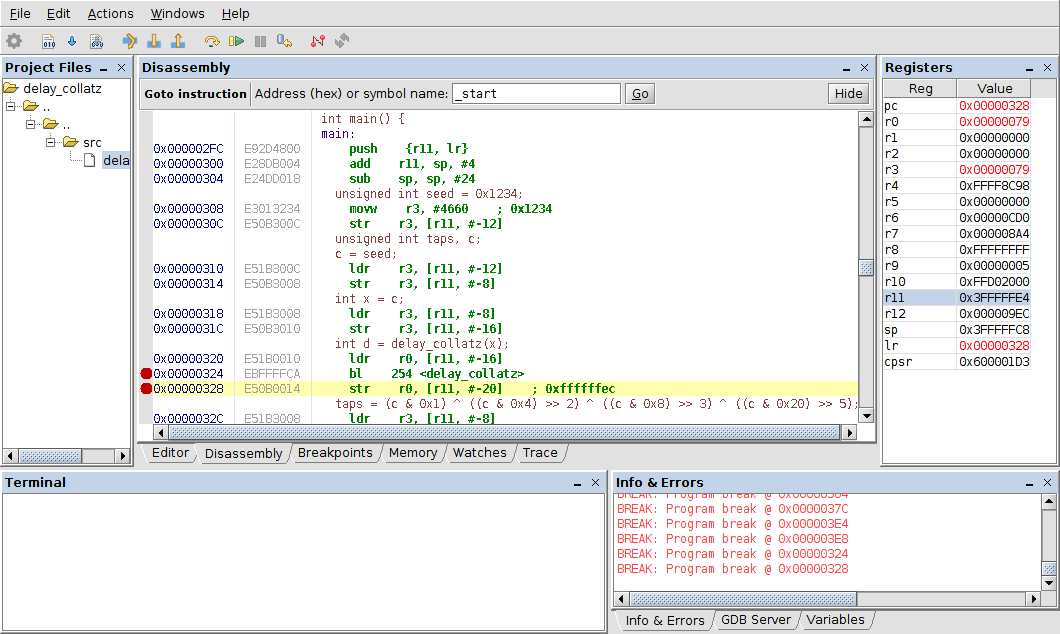Viewport: 1060px width, 634px height.
Task: Click the cpsr value 0x600001D3
Action: 994,362
